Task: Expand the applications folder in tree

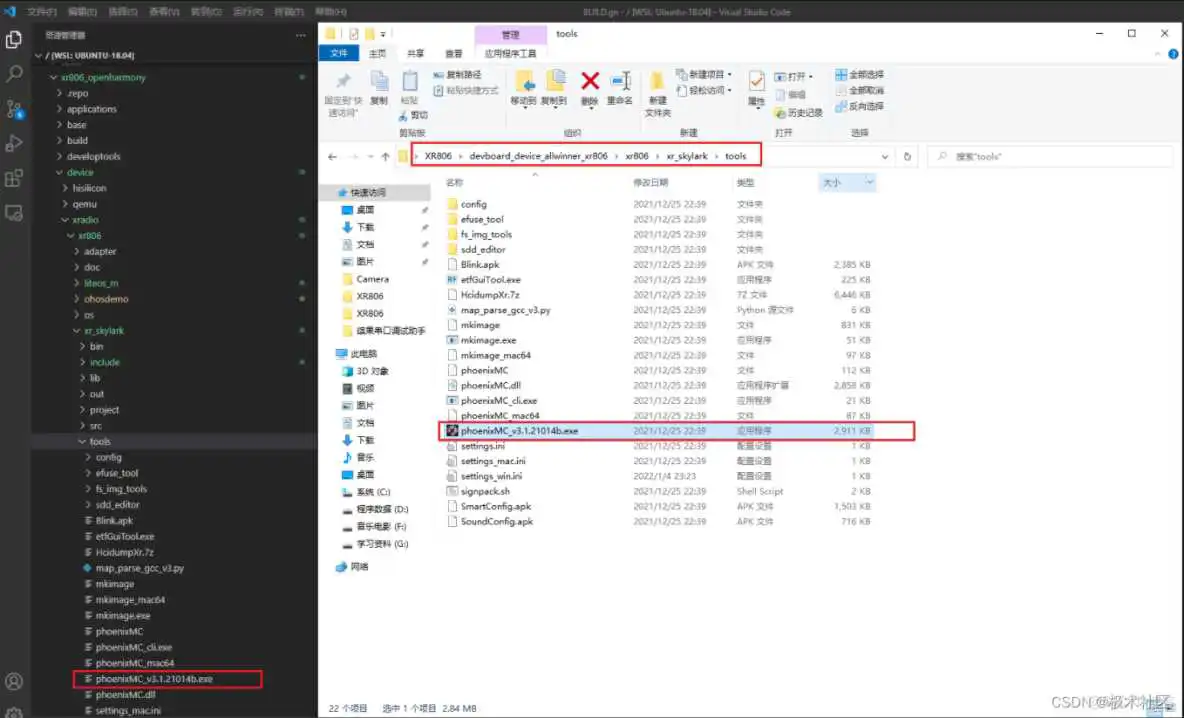Action: (x=92, y=109)
